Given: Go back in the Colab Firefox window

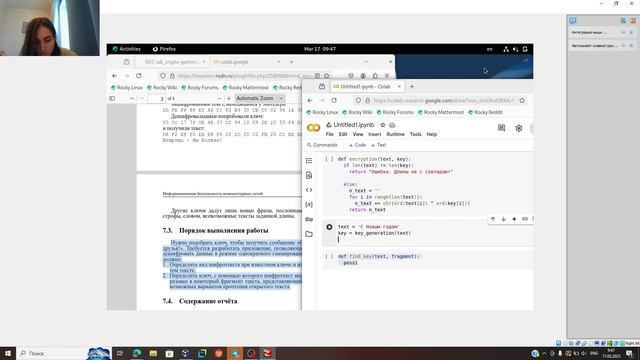Looking at the screenshot, I should [310, 100].
